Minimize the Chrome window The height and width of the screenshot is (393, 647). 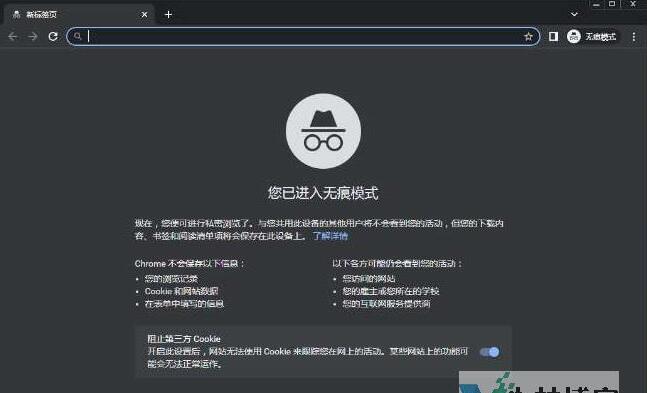pos(596,4)
